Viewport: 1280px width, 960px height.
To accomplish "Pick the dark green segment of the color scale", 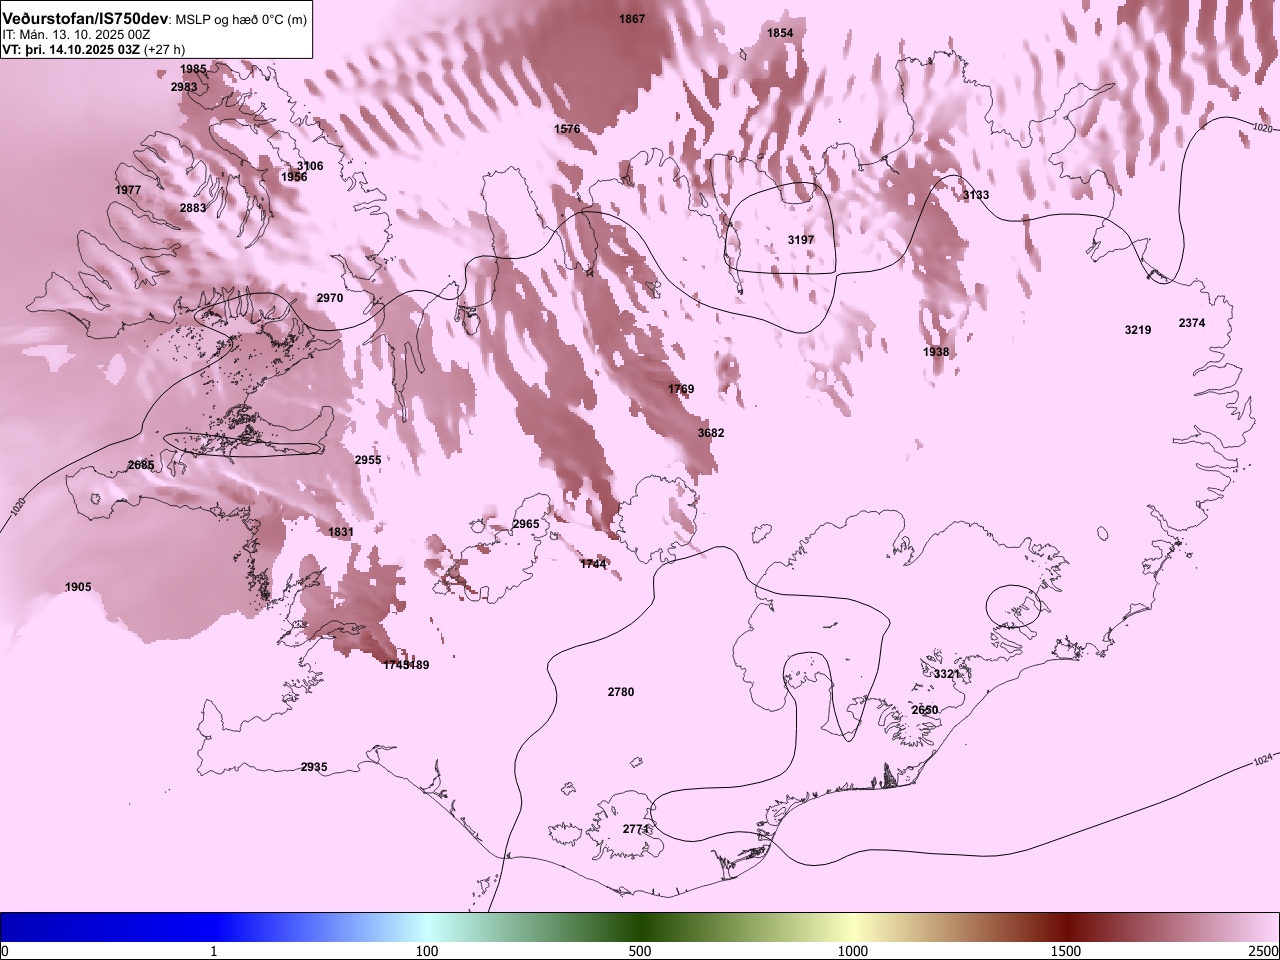I will pos(640,927).
